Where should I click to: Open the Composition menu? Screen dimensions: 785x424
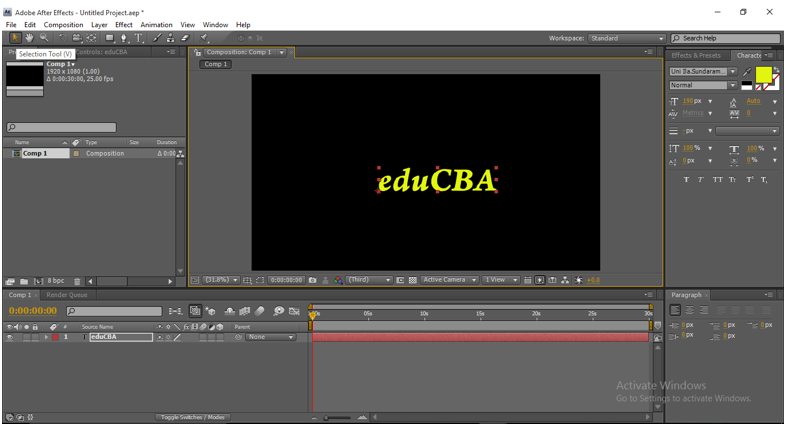point(63,25)
